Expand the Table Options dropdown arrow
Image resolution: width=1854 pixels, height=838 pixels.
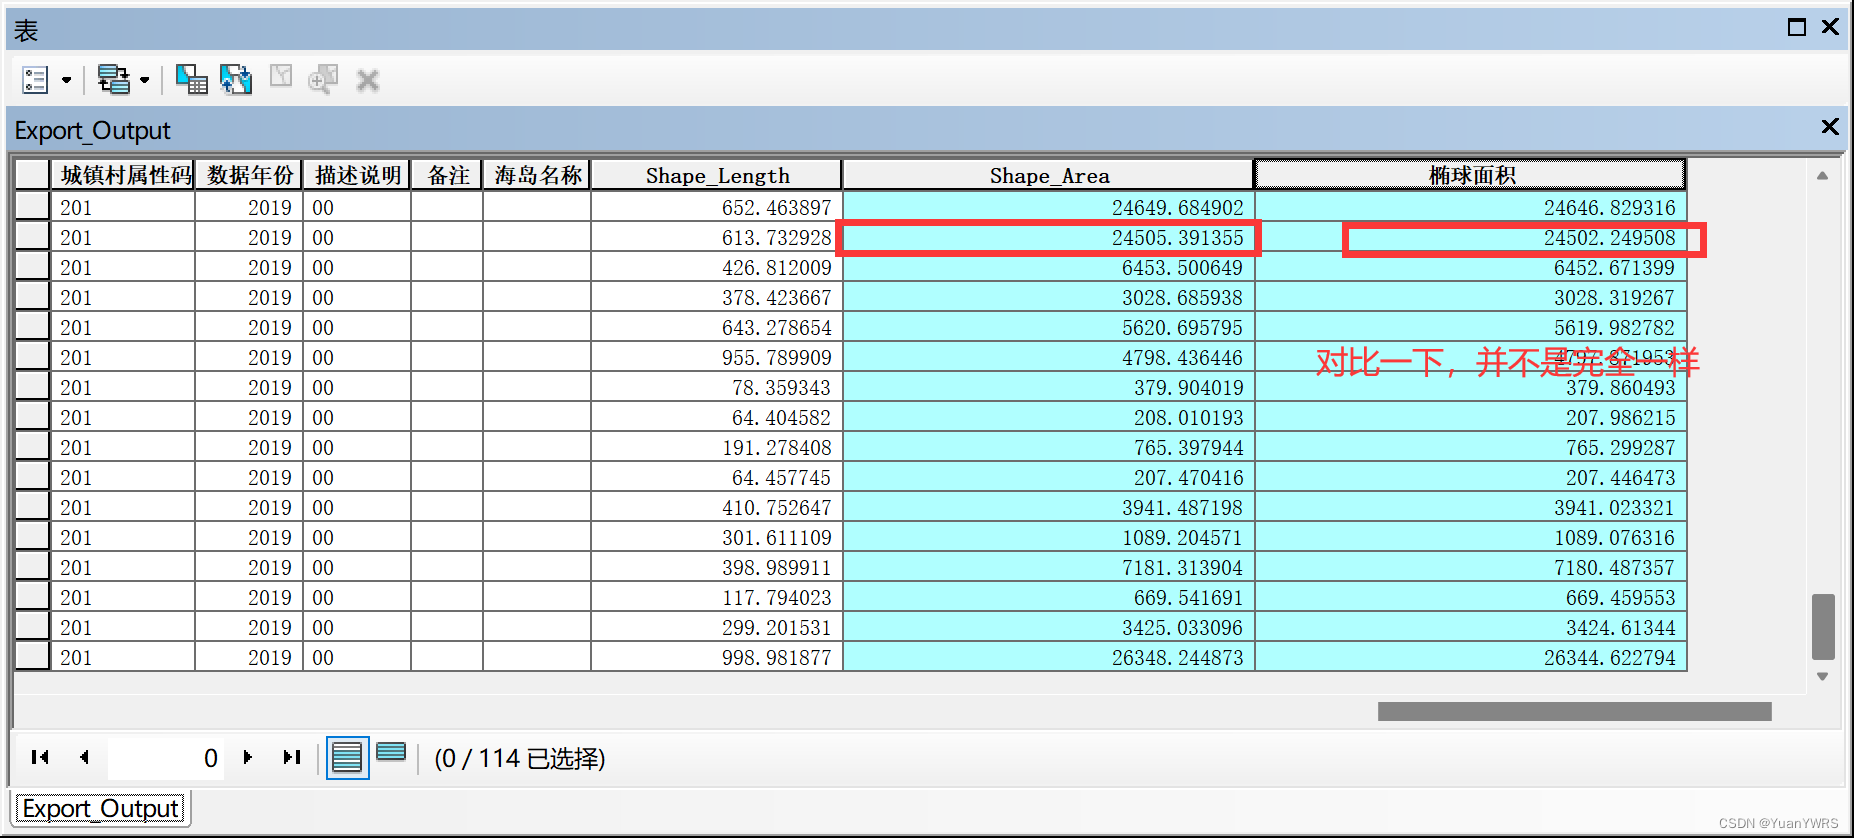click(x=66, y=80)
